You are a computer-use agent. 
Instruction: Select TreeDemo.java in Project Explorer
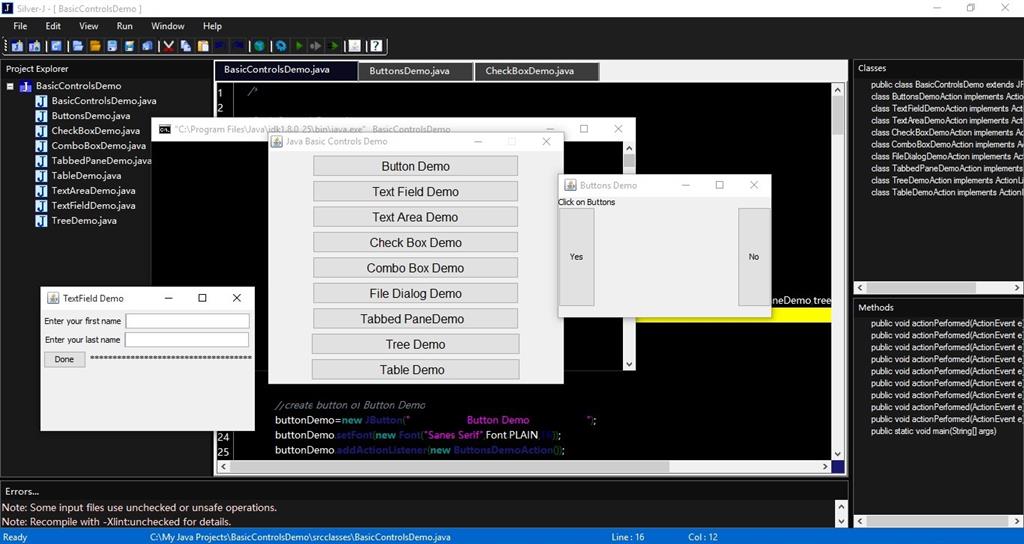84,220
